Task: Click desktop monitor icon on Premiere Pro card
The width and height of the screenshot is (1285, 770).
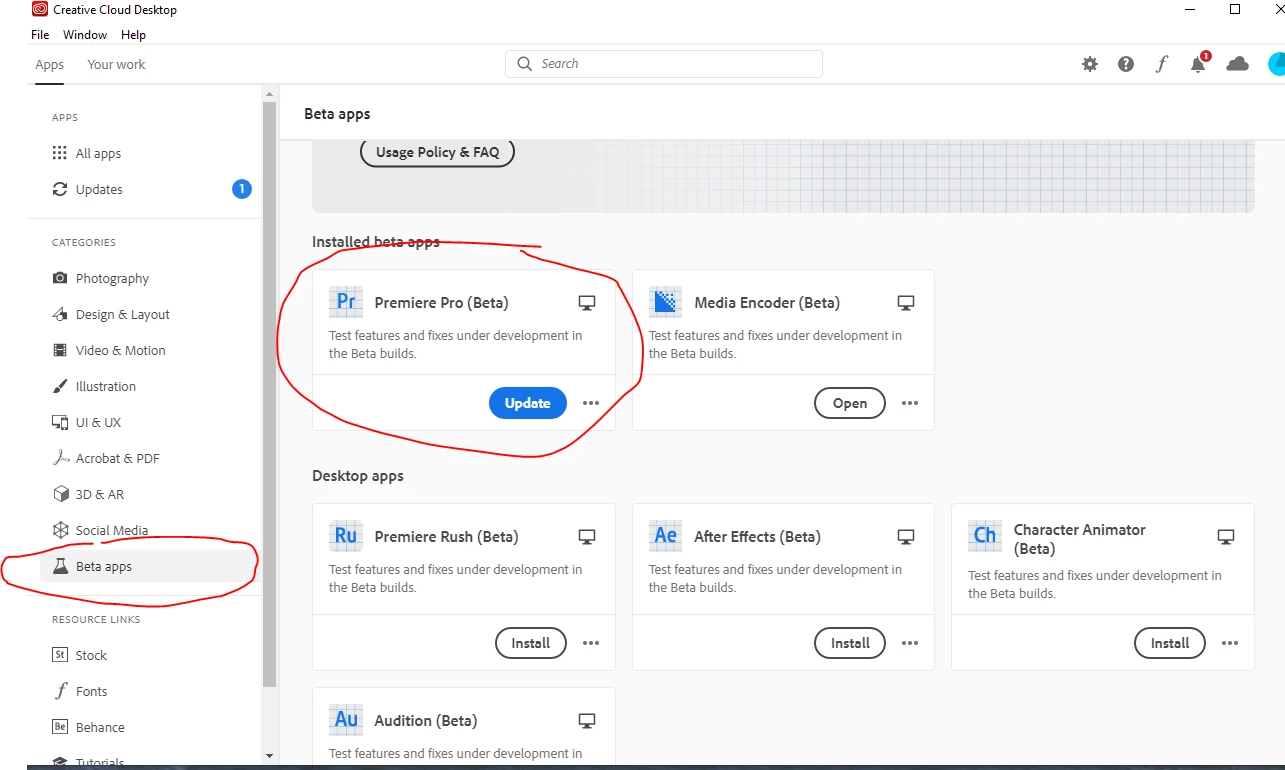Action: click(x=587, y=303)
